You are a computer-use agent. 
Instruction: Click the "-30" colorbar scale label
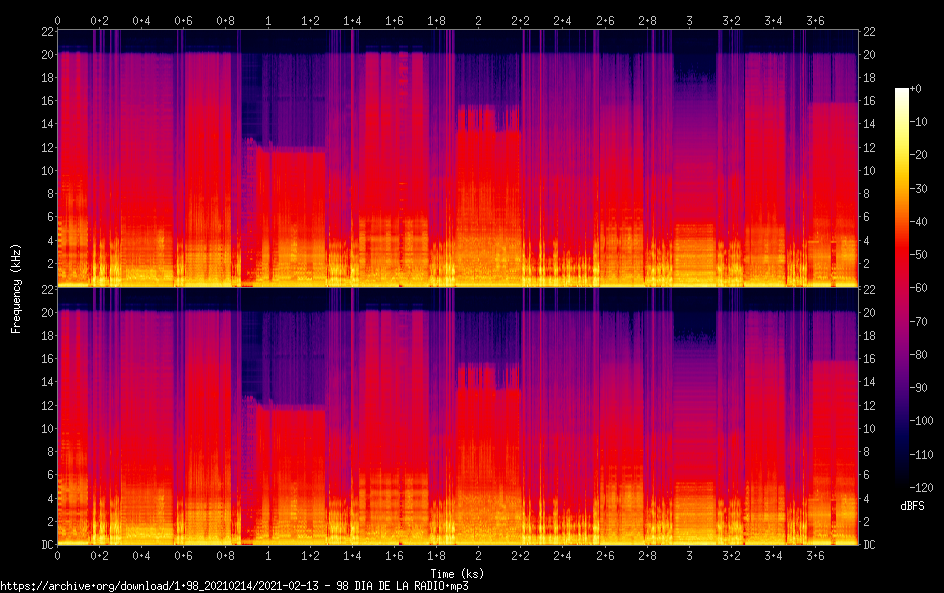[x=918, y=188]
